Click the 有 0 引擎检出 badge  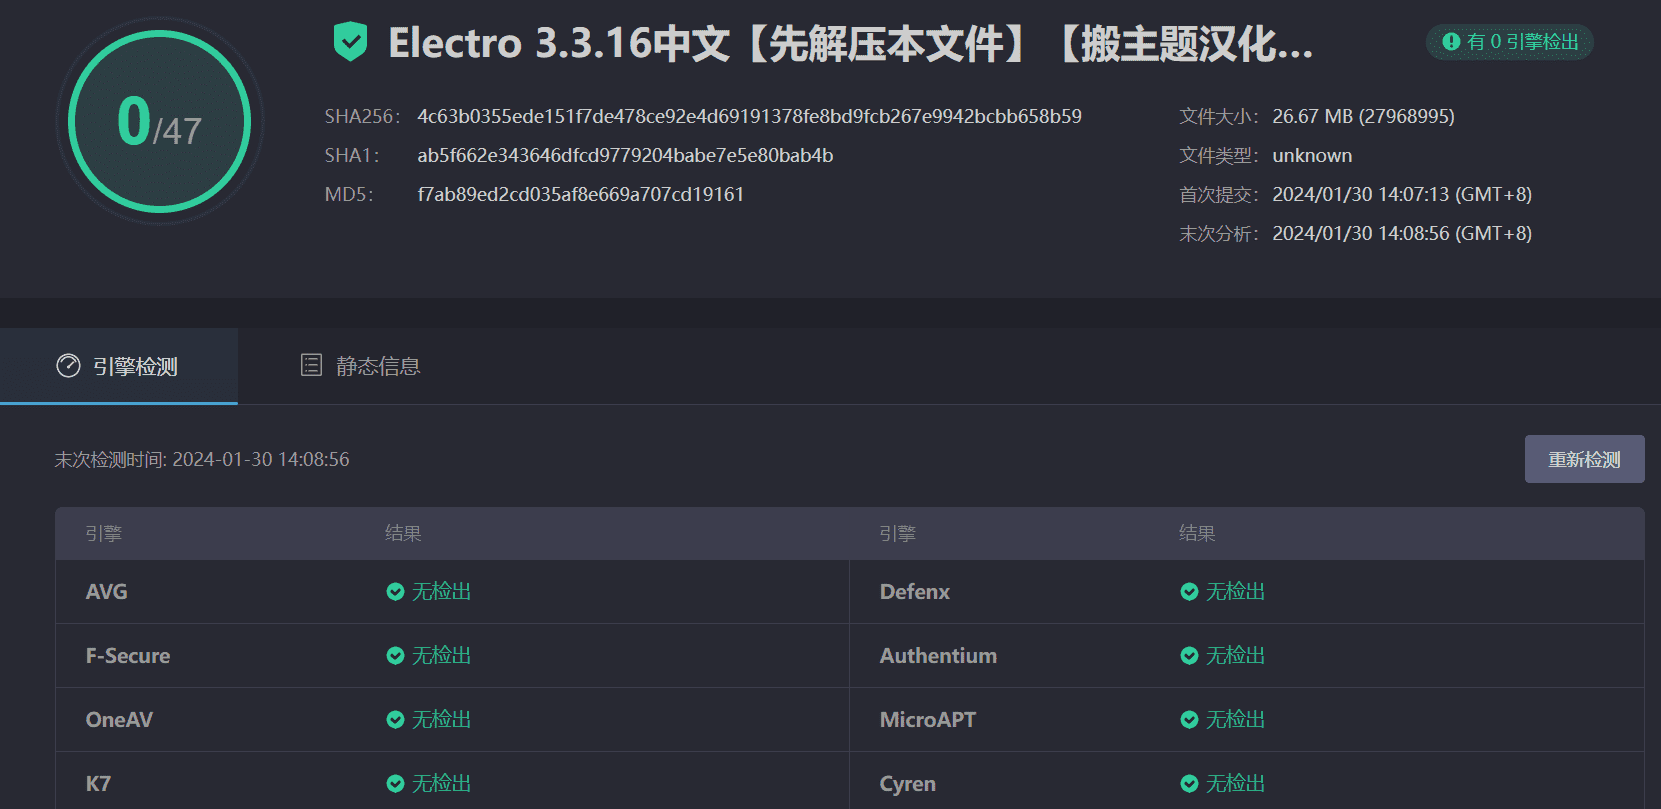[1510, 42]
